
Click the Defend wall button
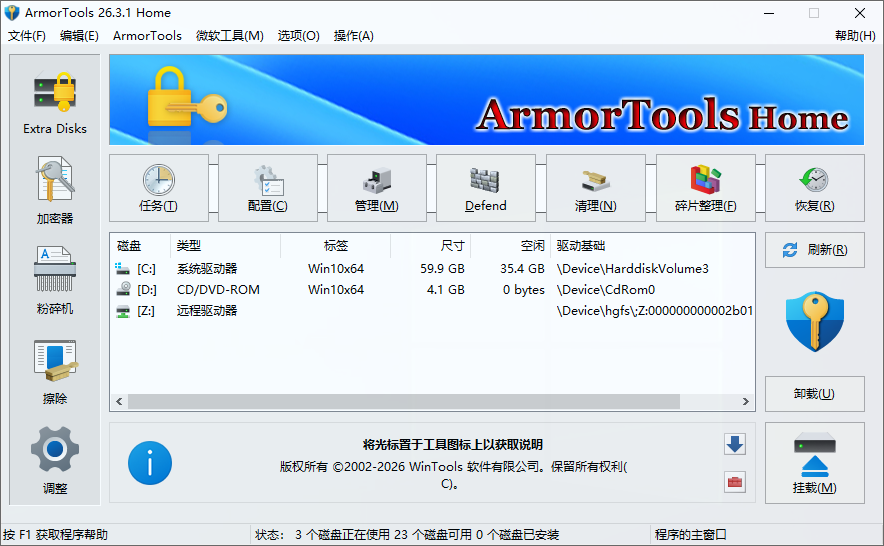pos(485,188)
